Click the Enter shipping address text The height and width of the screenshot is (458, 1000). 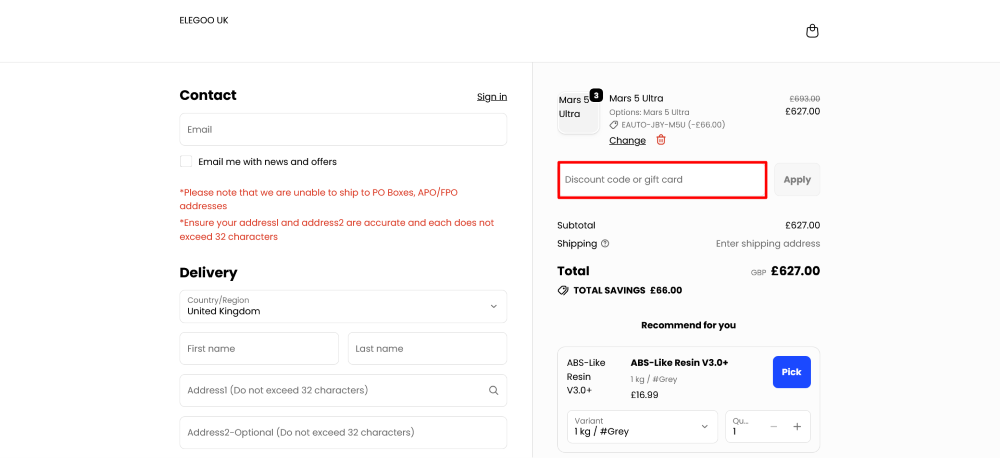click(x=768, y=244)
